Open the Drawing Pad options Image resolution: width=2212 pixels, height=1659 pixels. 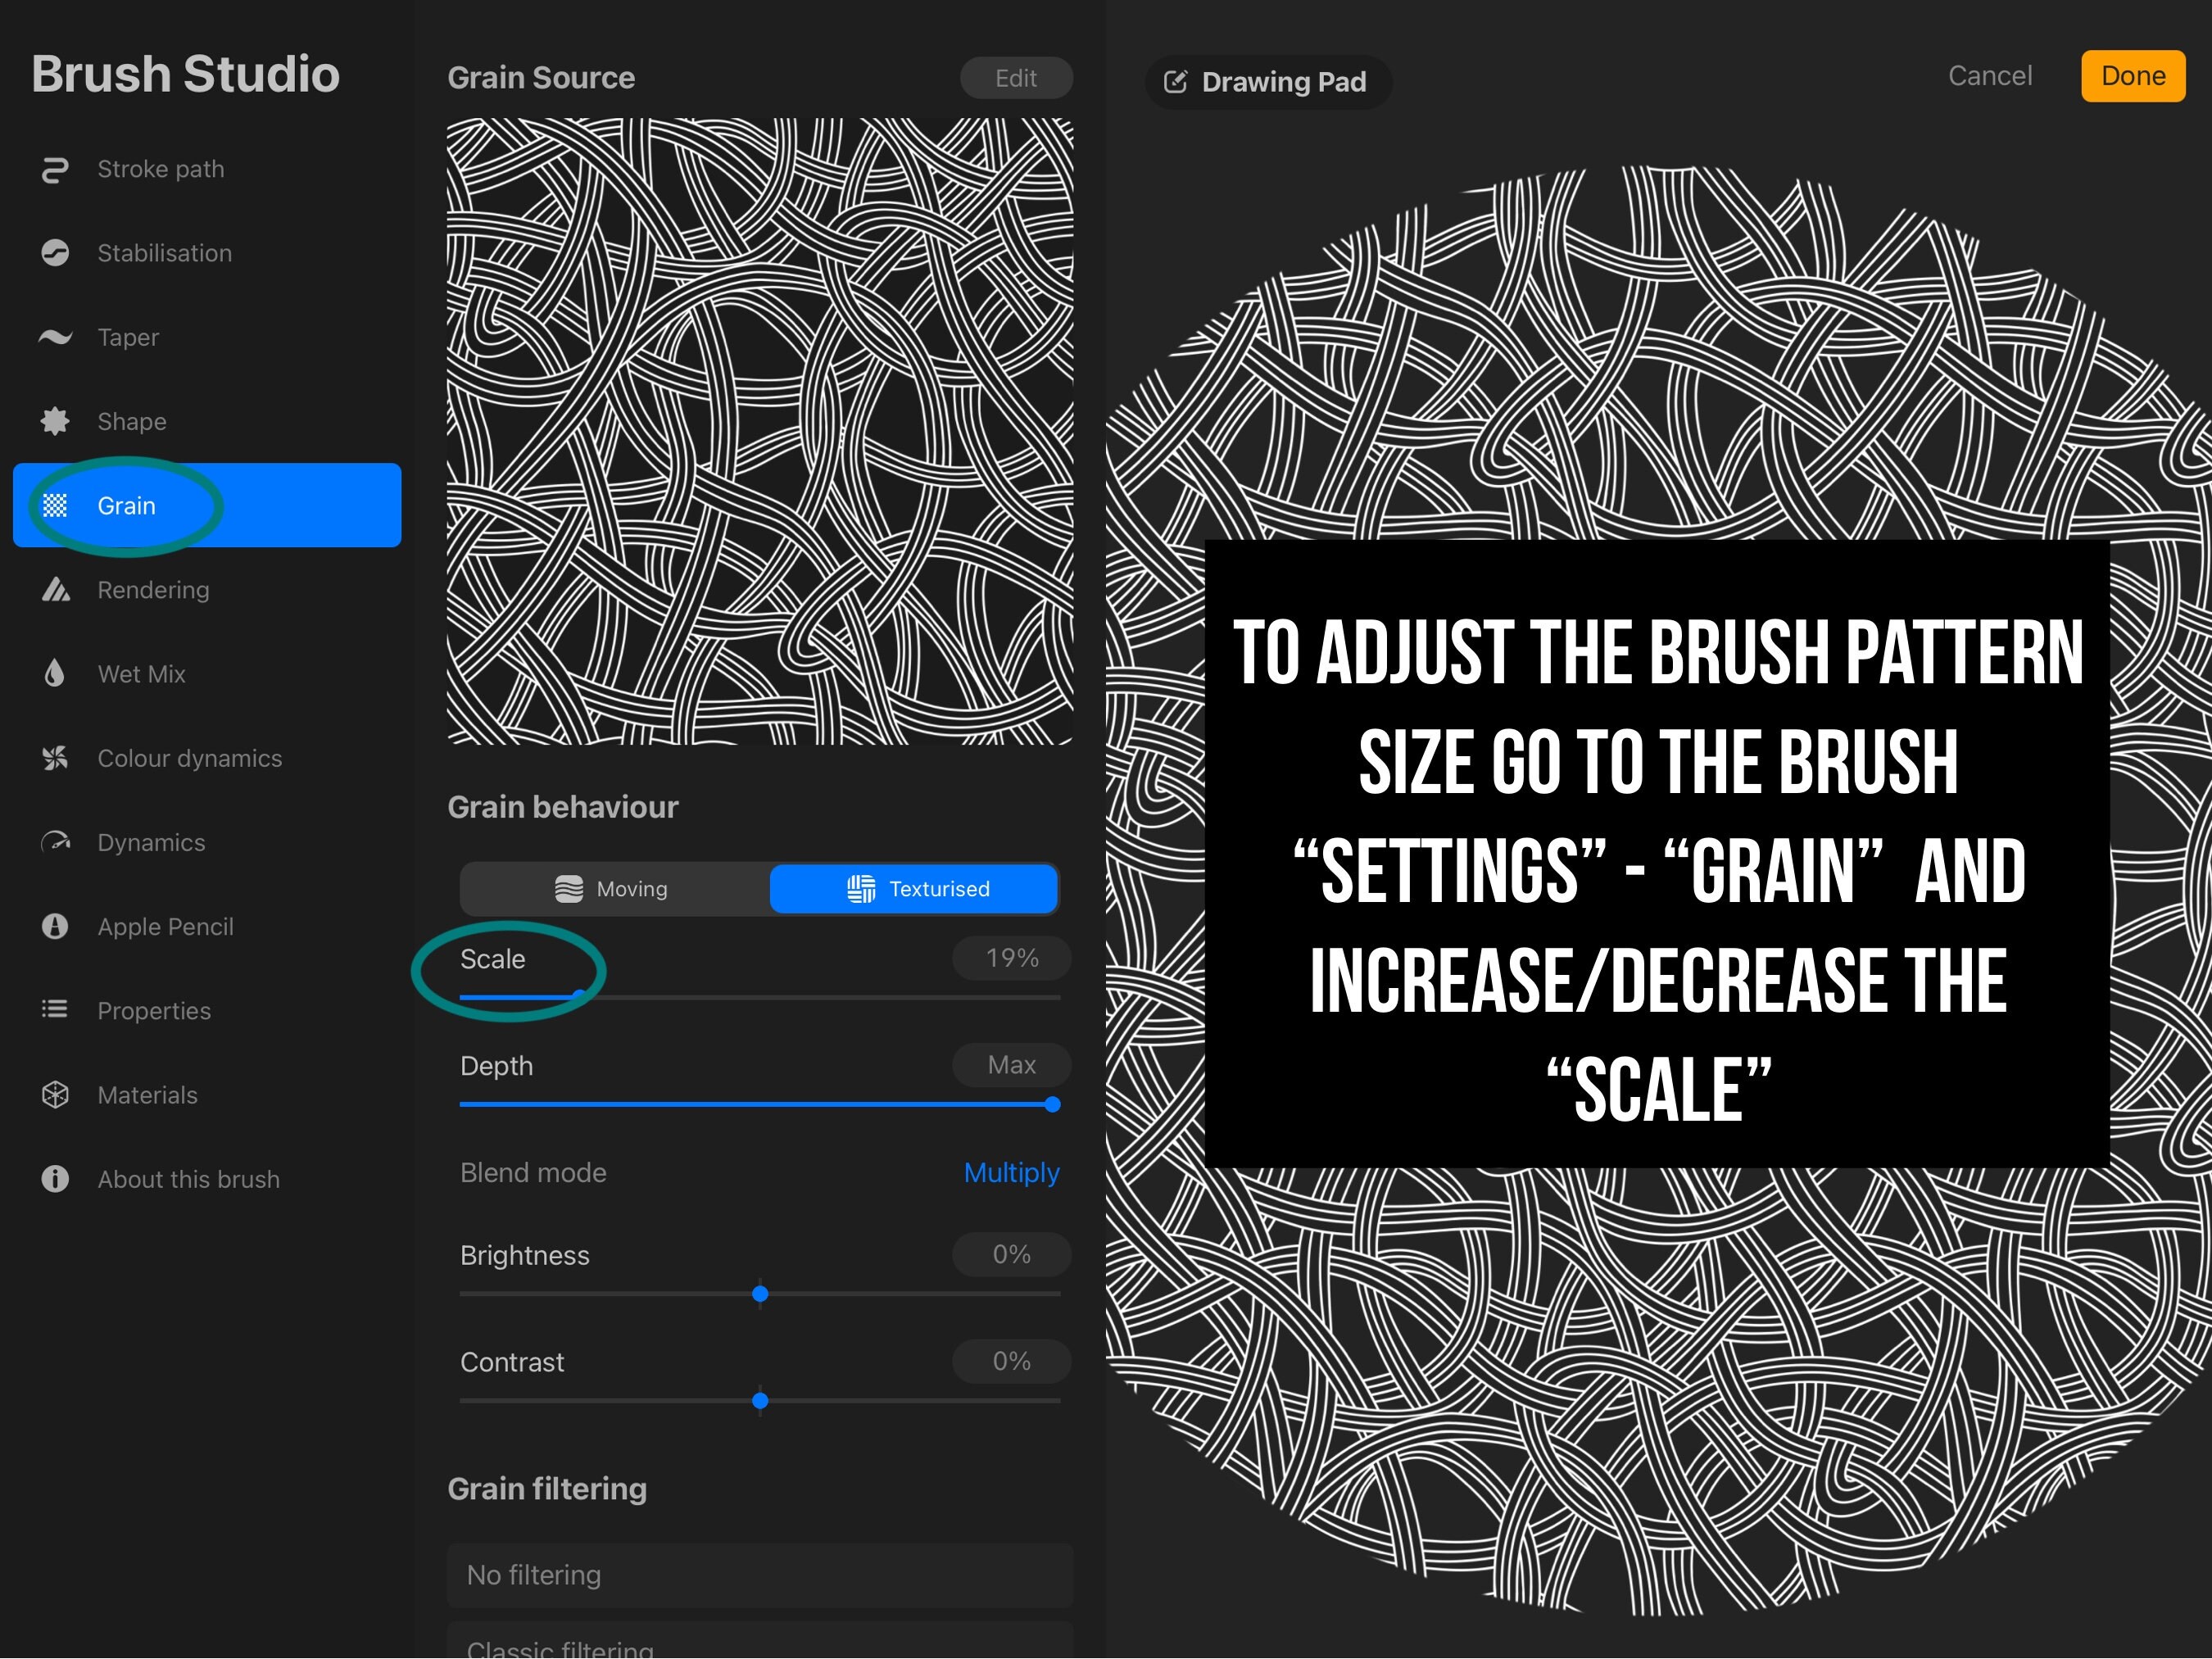pyautogui.click(x=1268, y=82)
